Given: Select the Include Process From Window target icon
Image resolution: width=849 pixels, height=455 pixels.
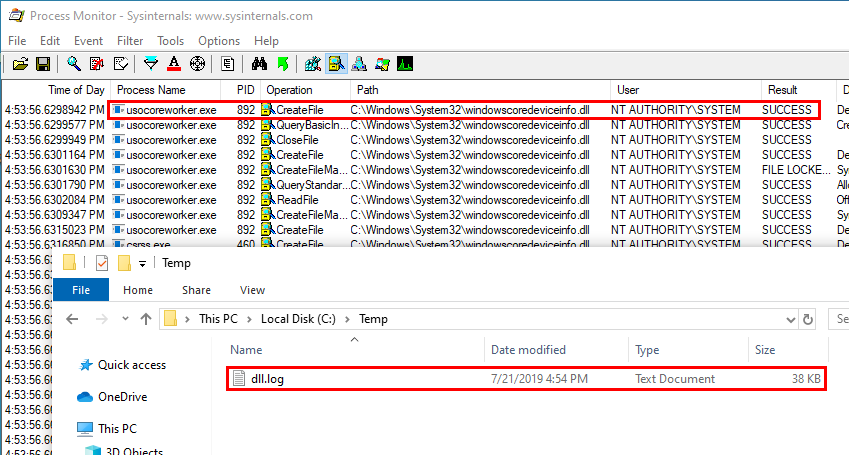Looking at the screenshot, I should [197, 64].
